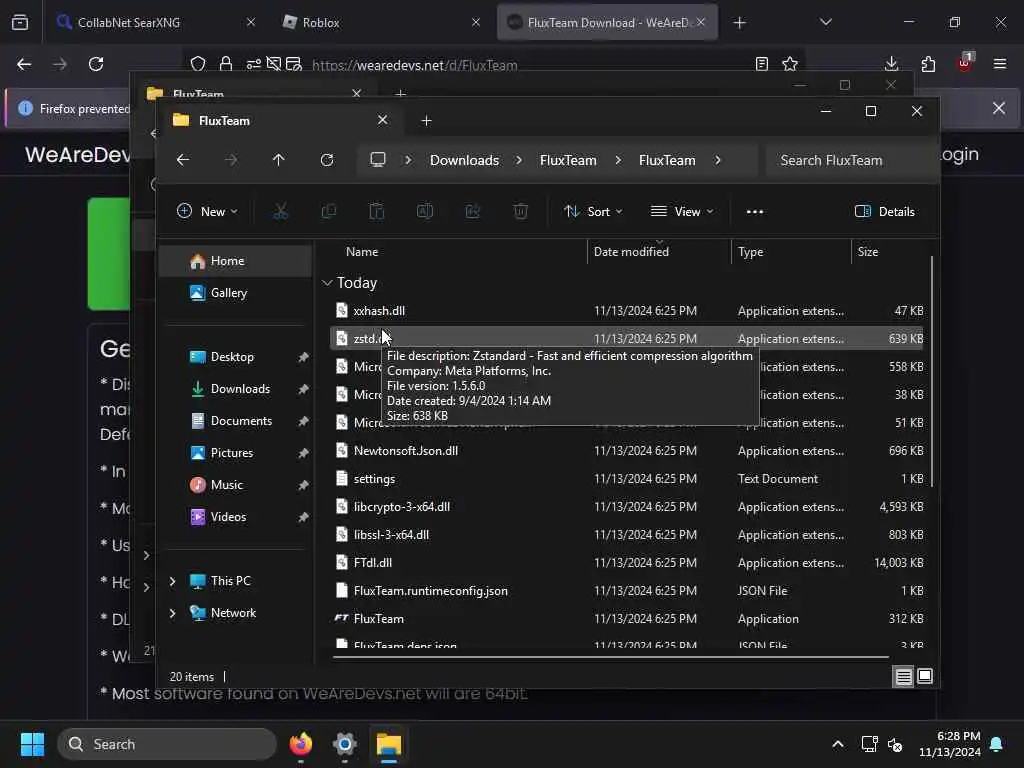Refresh the FluxTeam folder view
The width and height of the screenshot is (1024, 768).
click(327, 160)
